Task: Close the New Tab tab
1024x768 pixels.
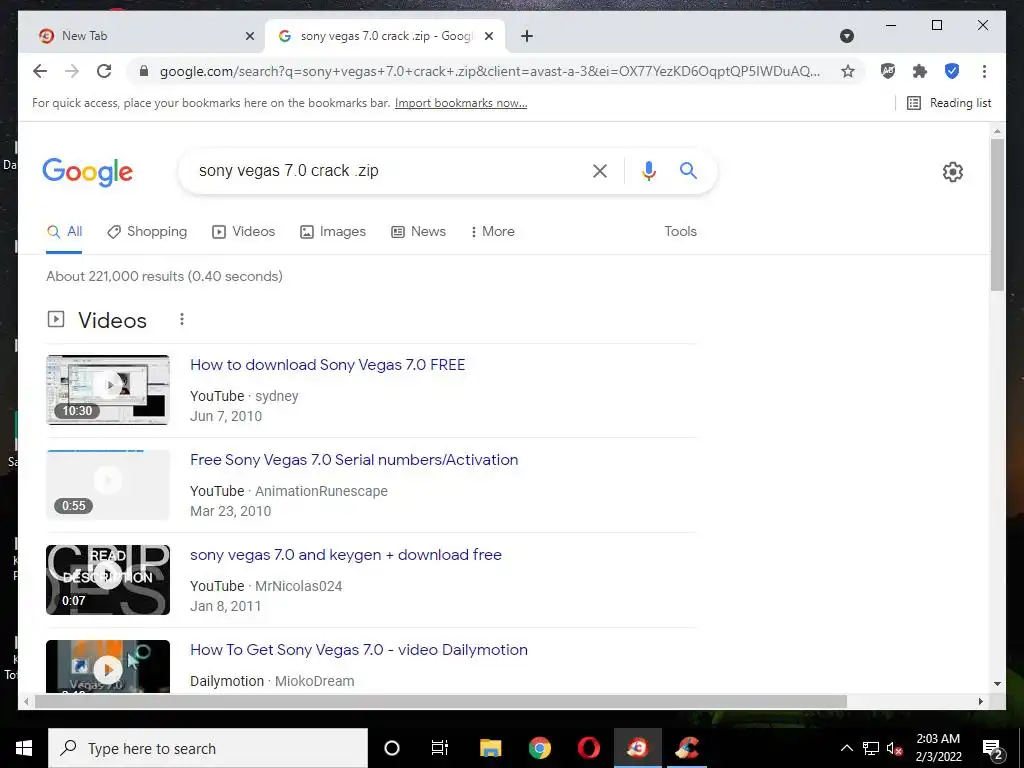Action: [249, 36]
